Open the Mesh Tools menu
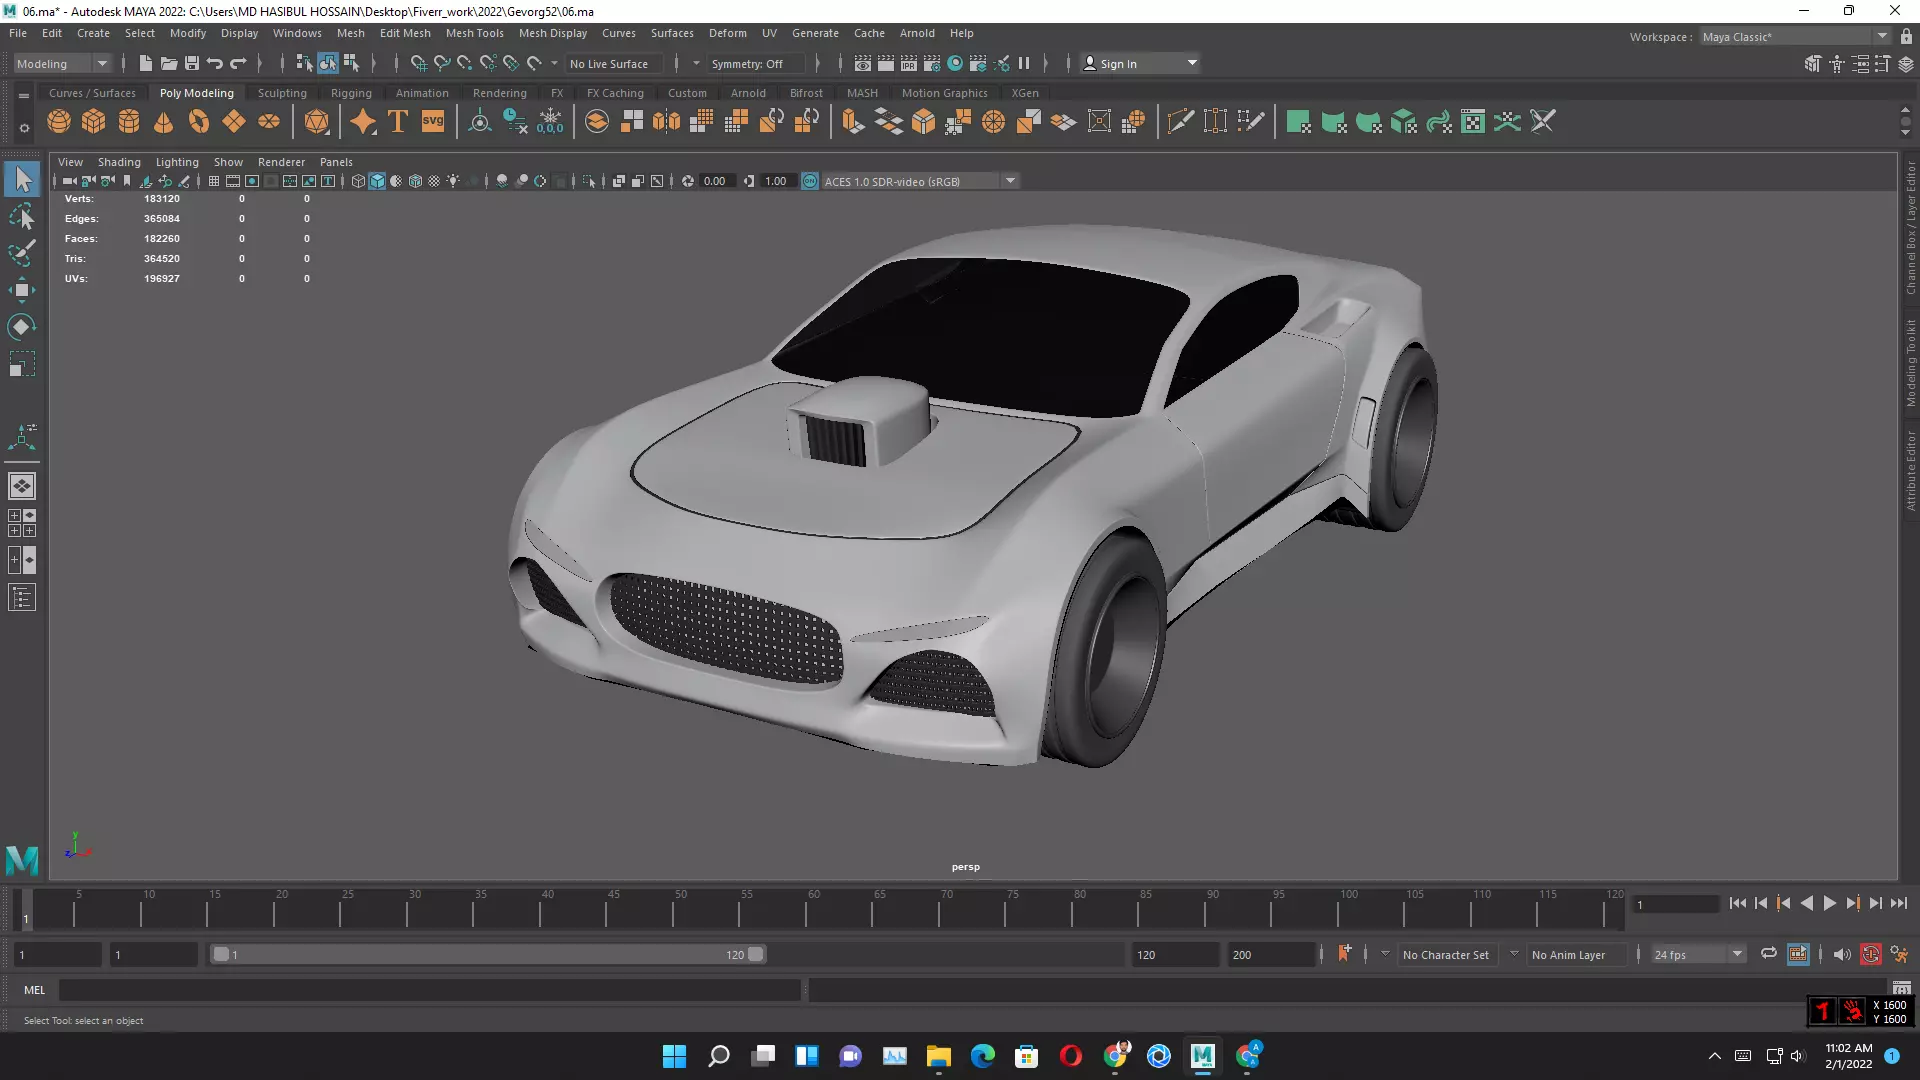 tap(474, 33)
